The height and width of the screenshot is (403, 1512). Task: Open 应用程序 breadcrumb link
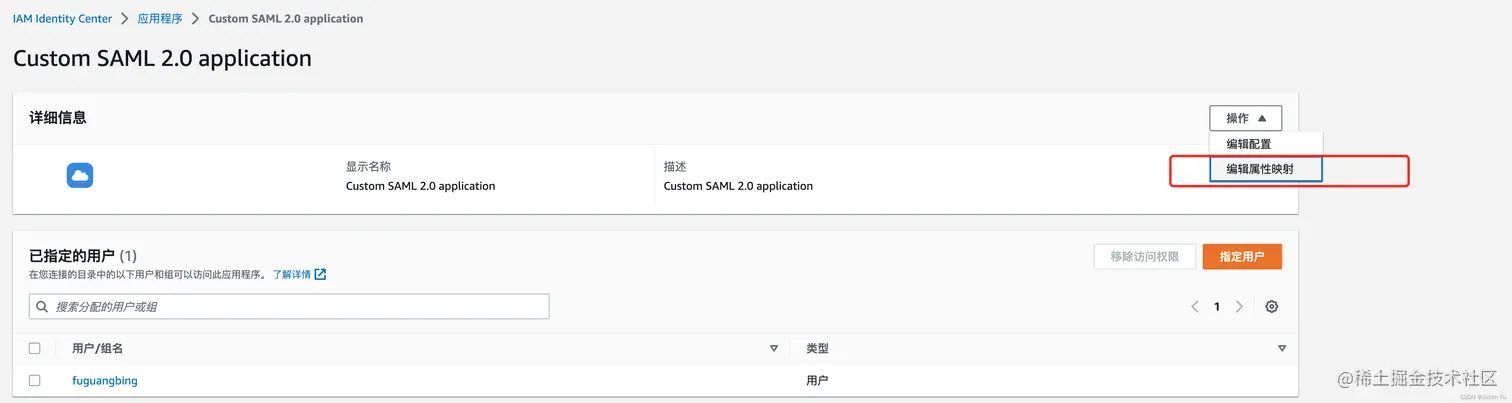point(160,19)
